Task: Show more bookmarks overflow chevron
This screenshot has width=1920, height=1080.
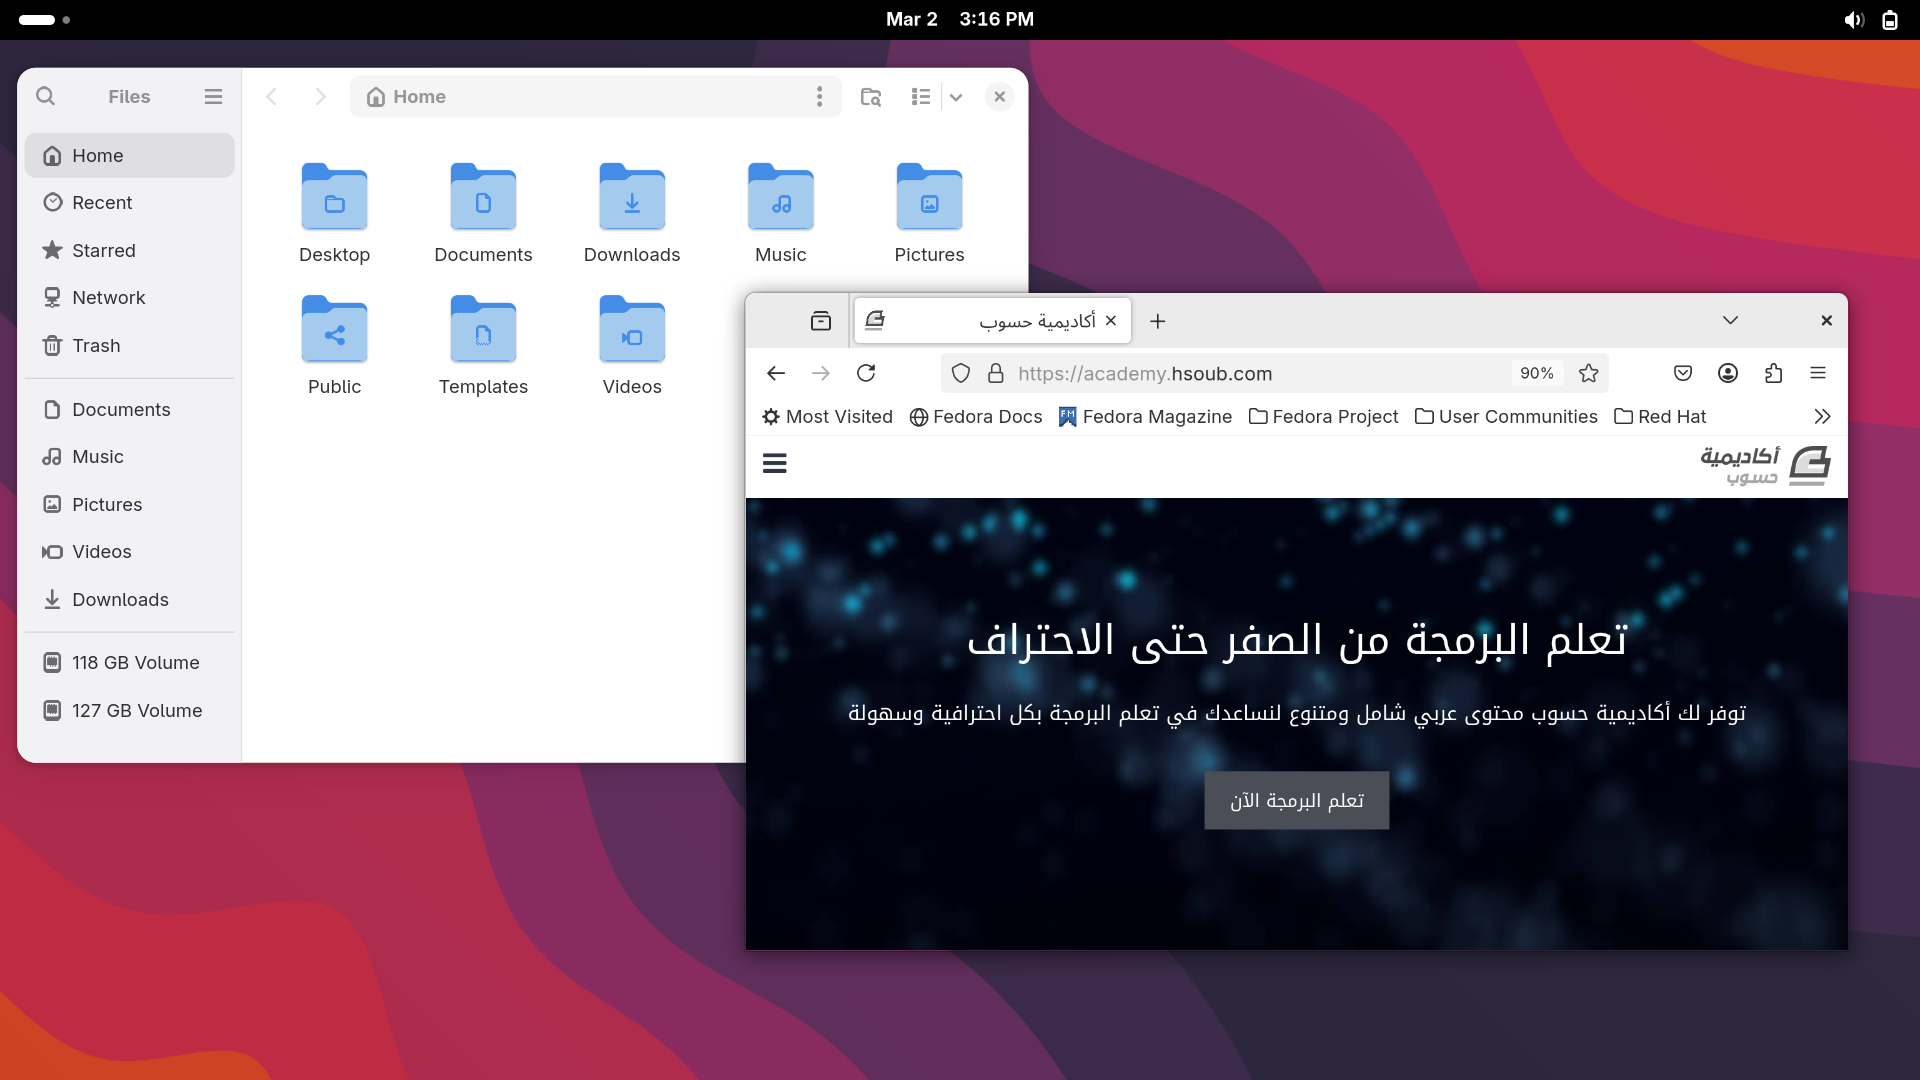Action: coord(1822,416)
